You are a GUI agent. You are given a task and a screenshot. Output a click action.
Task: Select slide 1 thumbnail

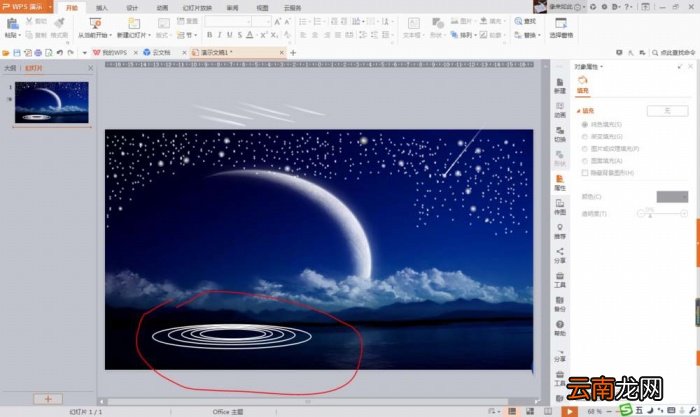coord(52,102)
